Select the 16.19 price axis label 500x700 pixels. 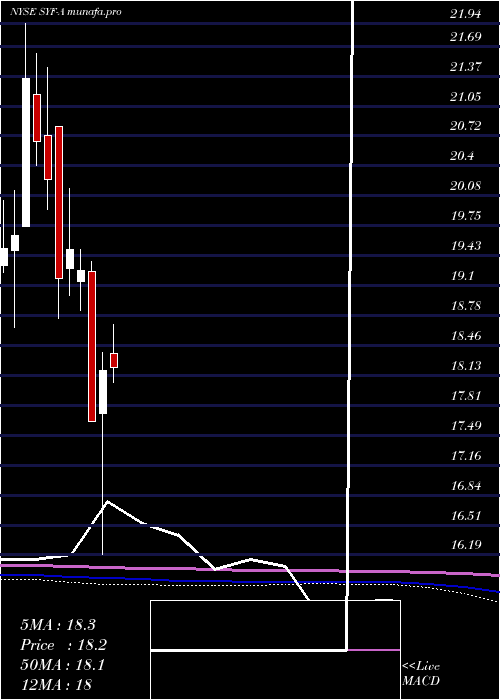[x=466, y=546]
